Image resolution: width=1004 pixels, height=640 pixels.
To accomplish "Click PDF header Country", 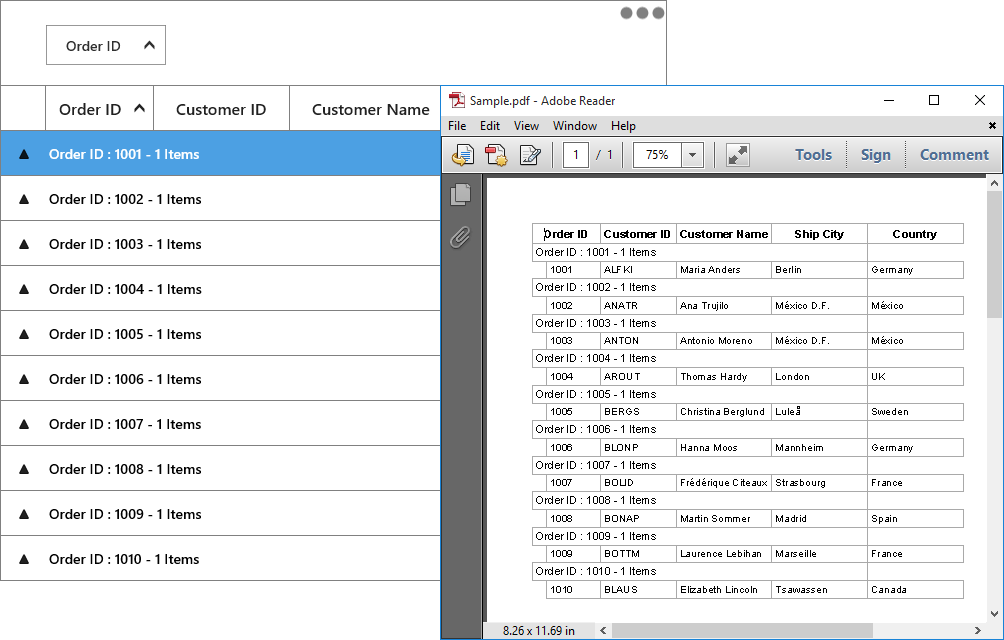I will [x=914, y=234].
